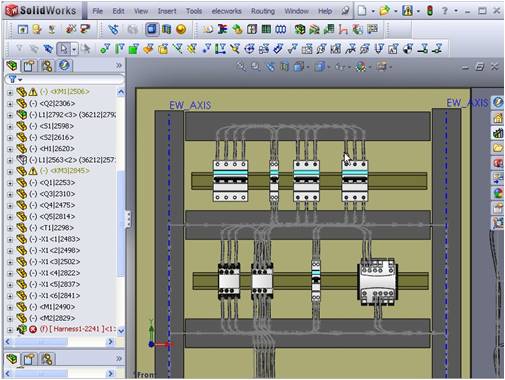505x380 pixels.
Task: Select the <M2|2829> tree item
Action: click(x=57, y=318)
